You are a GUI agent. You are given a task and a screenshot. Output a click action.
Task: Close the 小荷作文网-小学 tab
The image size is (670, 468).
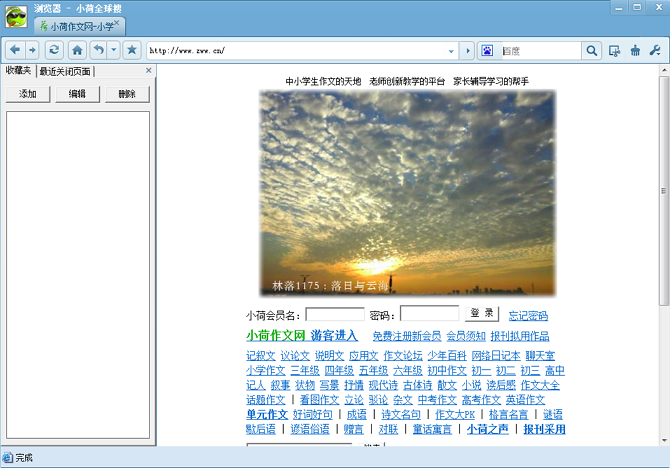pyautogui.click(x=117, y=23)
